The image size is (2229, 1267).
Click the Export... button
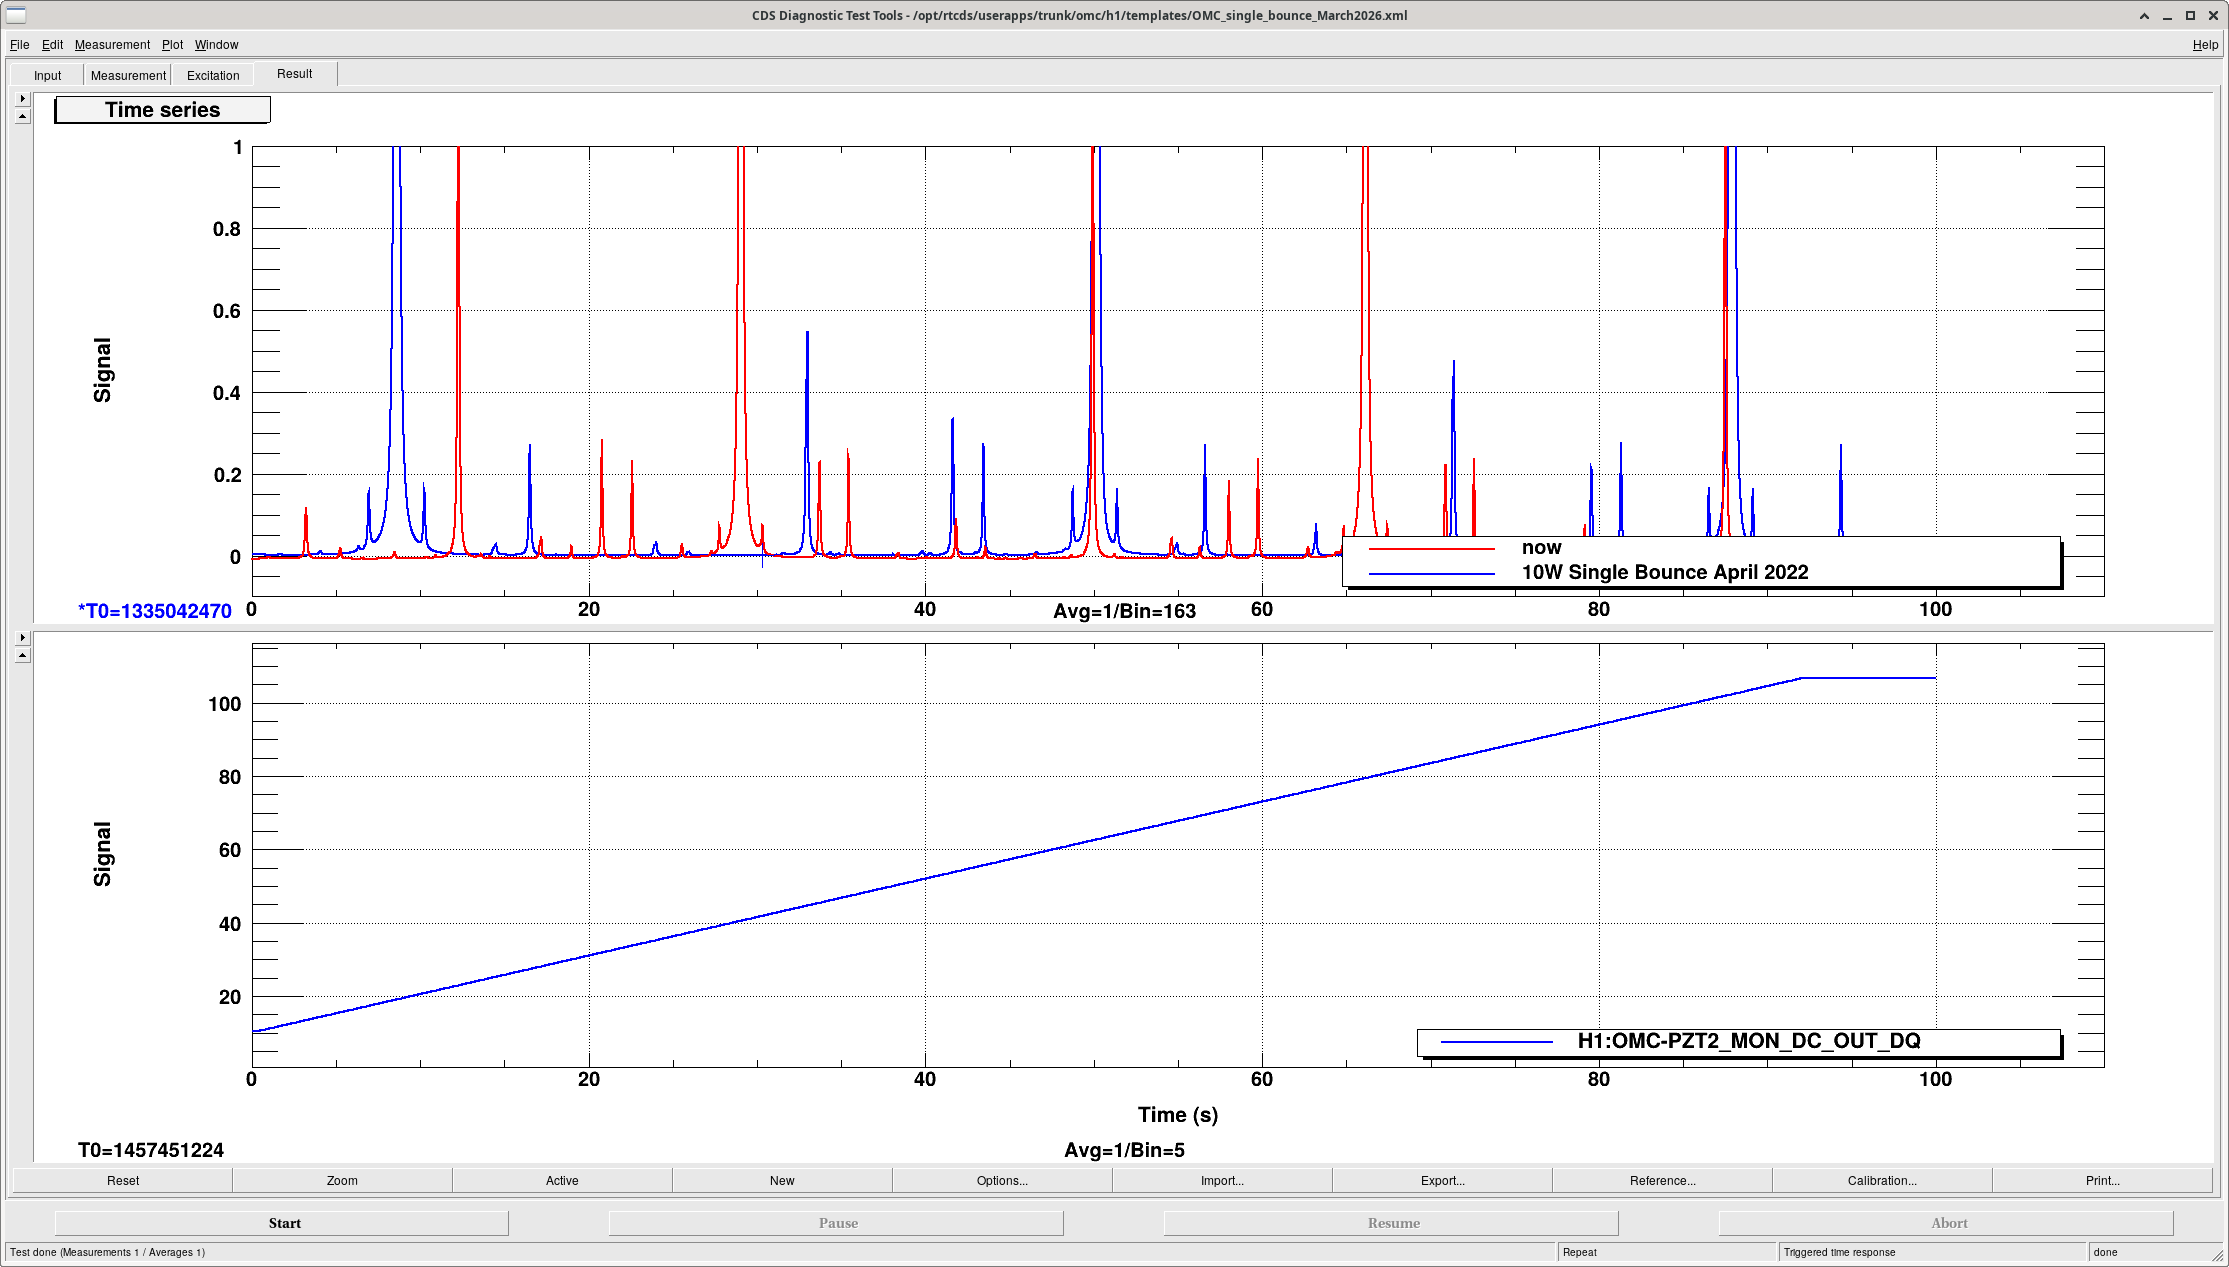[1442, 1181]
